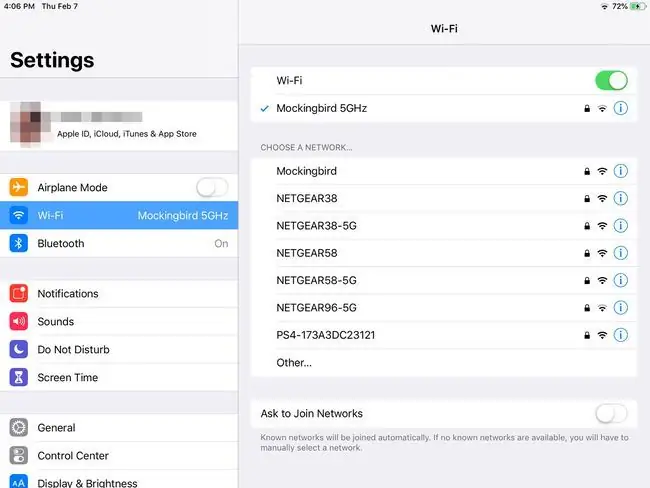Click the Screen Time hourglass icon
Image resolution: width=650 pixels, height=488 pixels.
pyautogui.click(x=19, y=377)
